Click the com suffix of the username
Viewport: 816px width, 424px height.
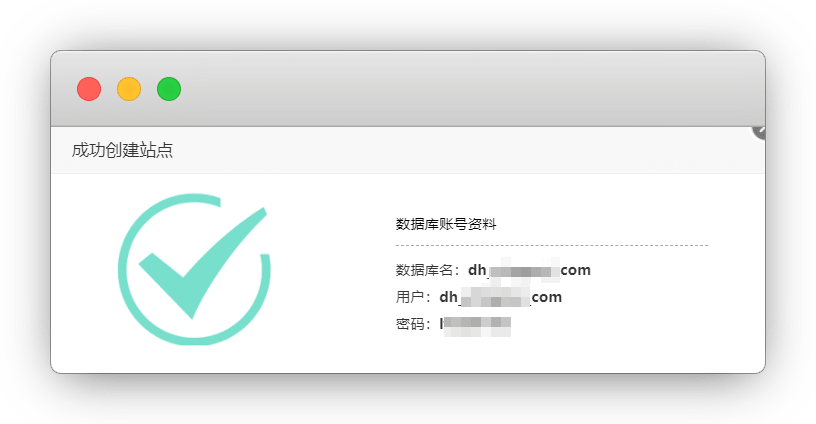pos(547,297)
